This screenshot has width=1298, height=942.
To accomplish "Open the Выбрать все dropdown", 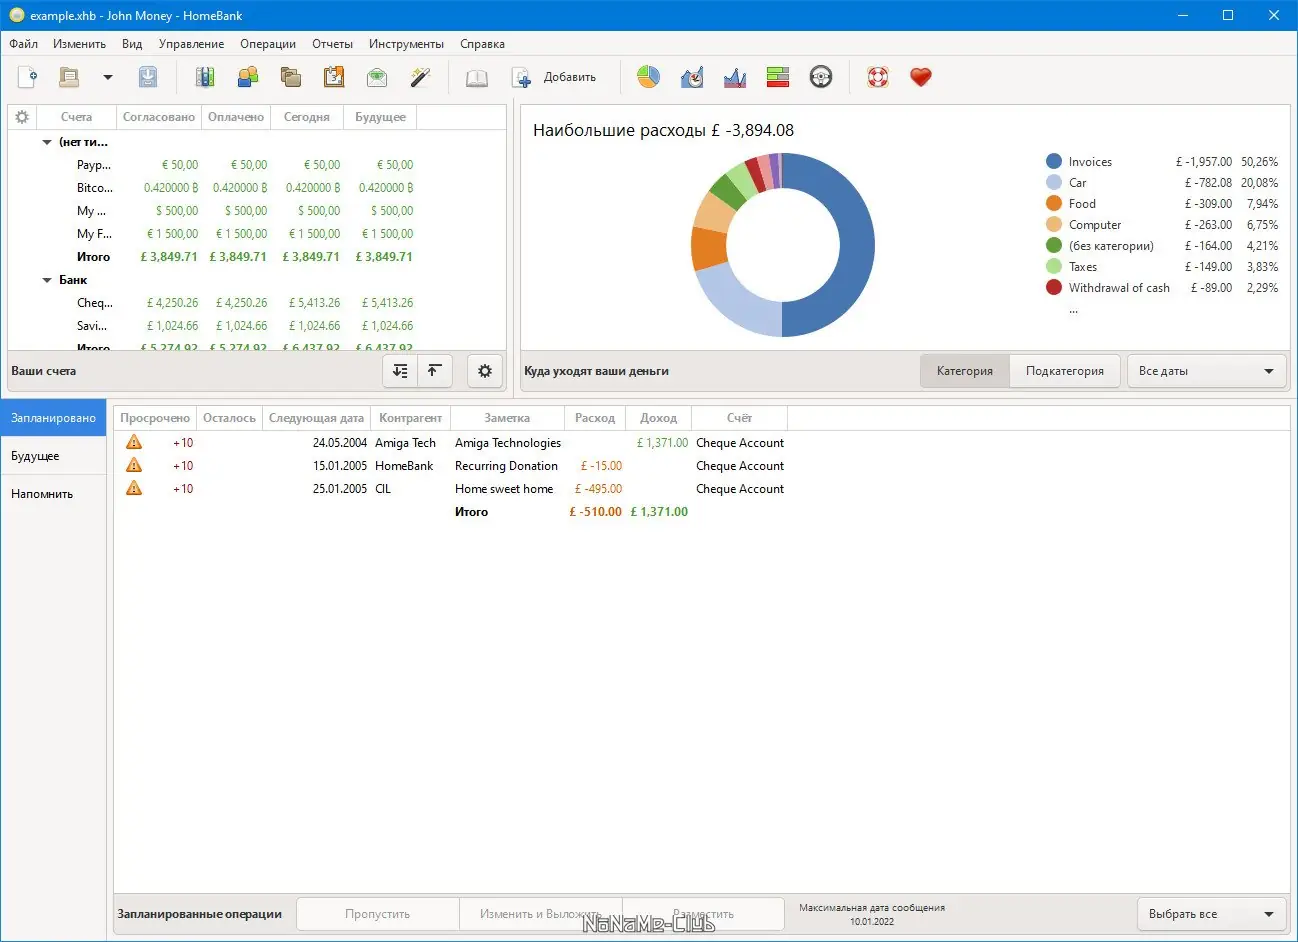I will point(1211,914).
